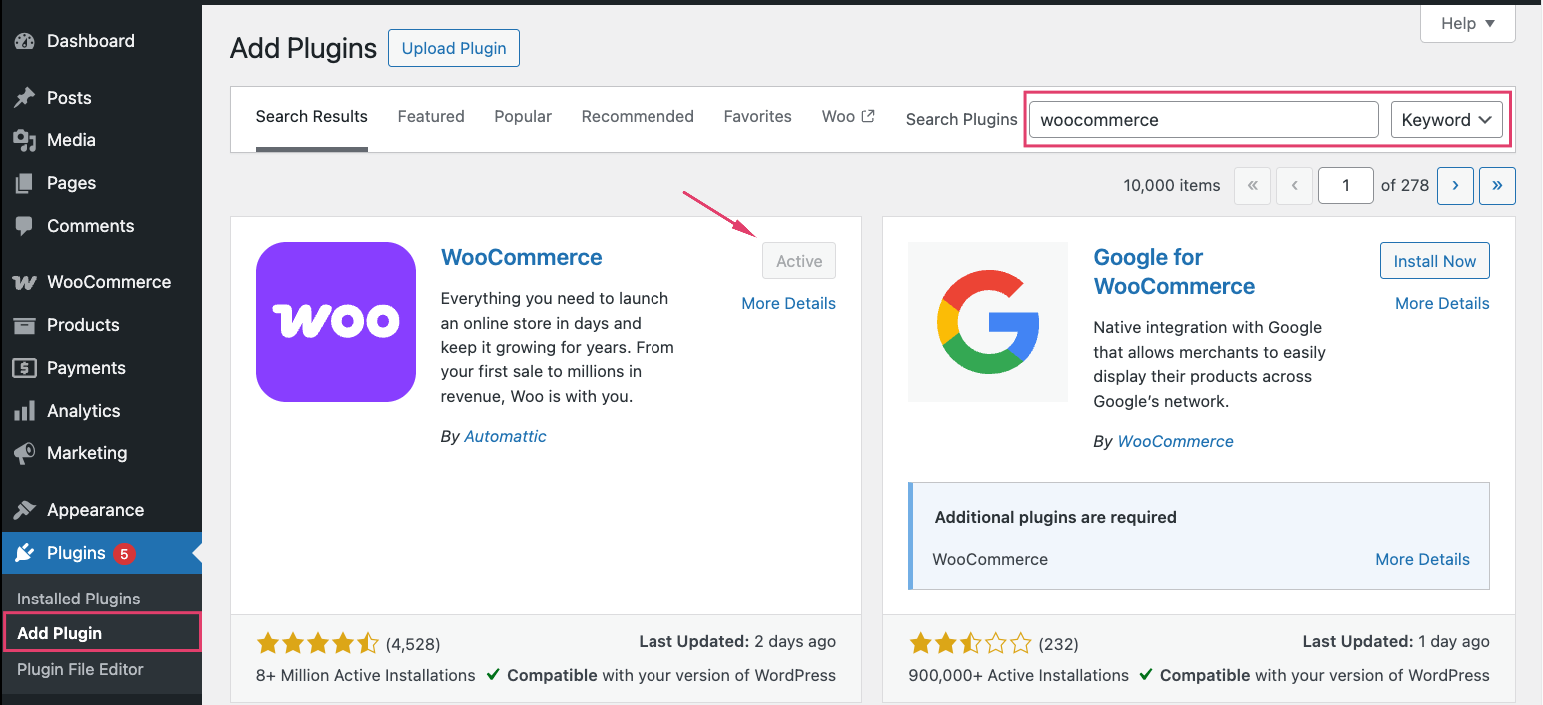This screenshot has height=705, width=1543.
Task: Click the Active button on WooCommerce
Action: [x=799, y=261]
